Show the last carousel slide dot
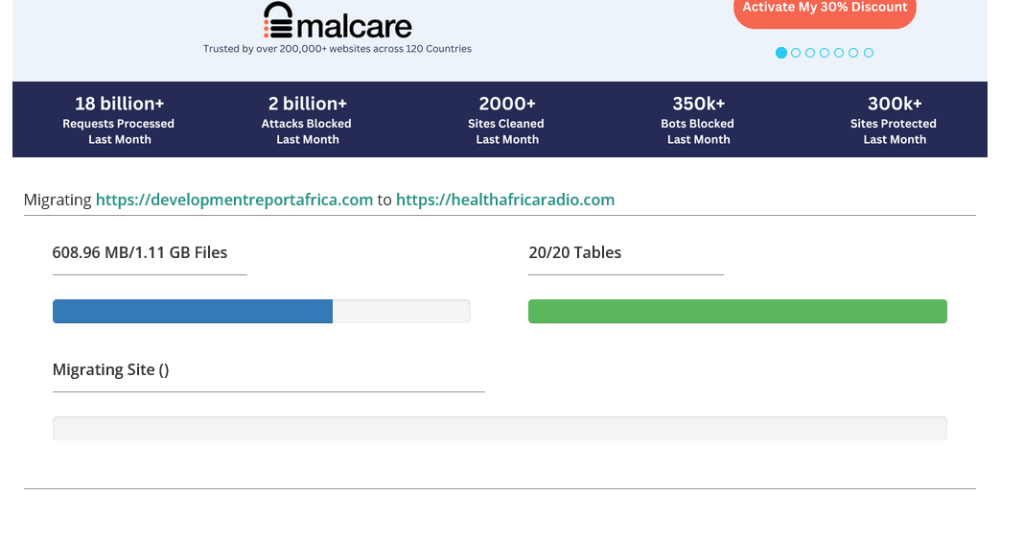Screen dimensions: 1024x543 [868, 53]
